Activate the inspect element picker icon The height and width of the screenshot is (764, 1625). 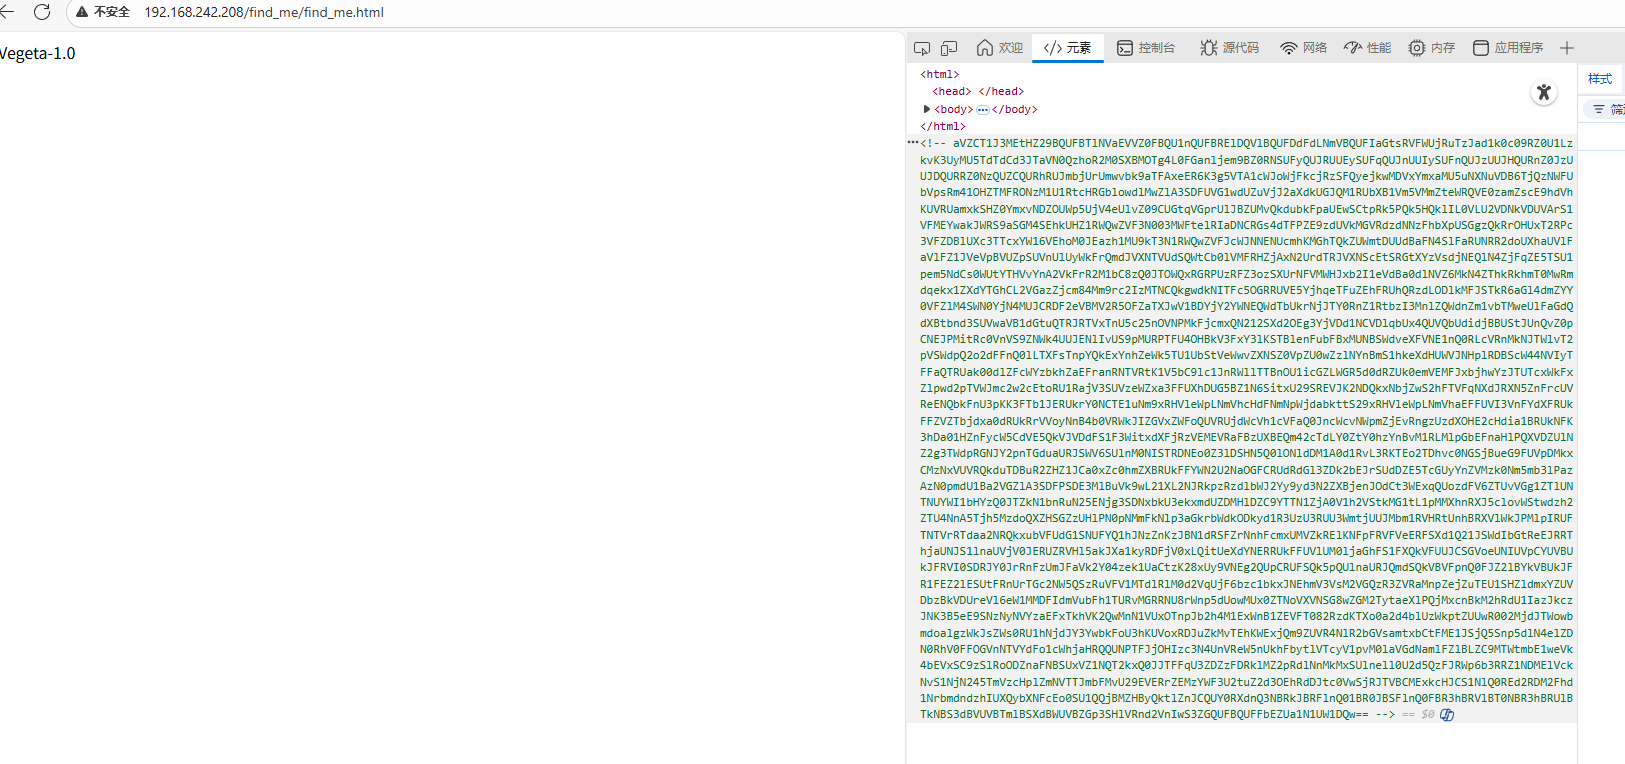click(x=922, y=48)
